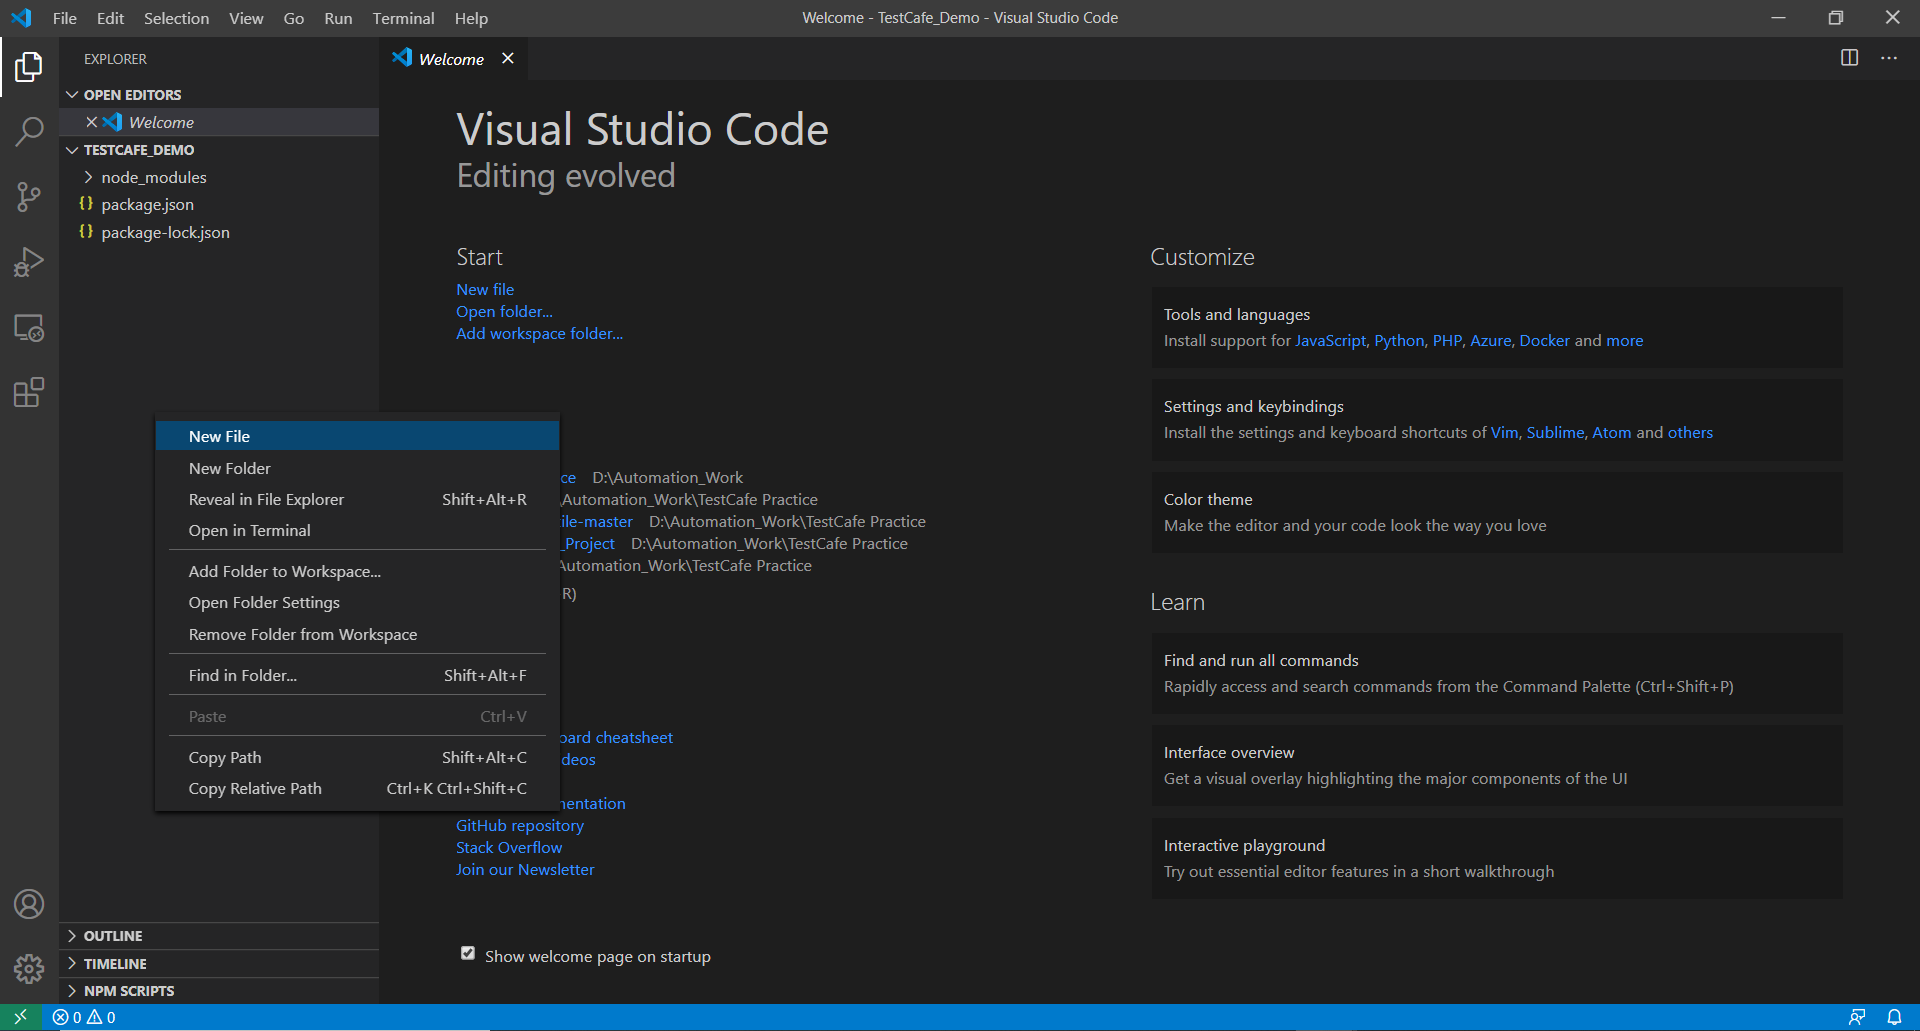Click the GitHub repository link
Screen dimensions: 1920x1031
tap(519, 825)
